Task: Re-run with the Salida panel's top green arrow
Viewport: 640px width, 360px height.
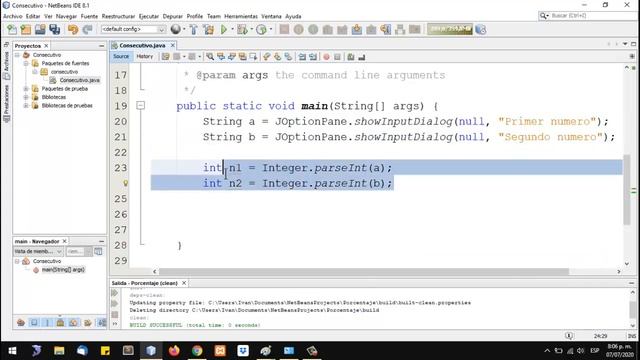Action: pyautogui.click(x=115, y=293)
